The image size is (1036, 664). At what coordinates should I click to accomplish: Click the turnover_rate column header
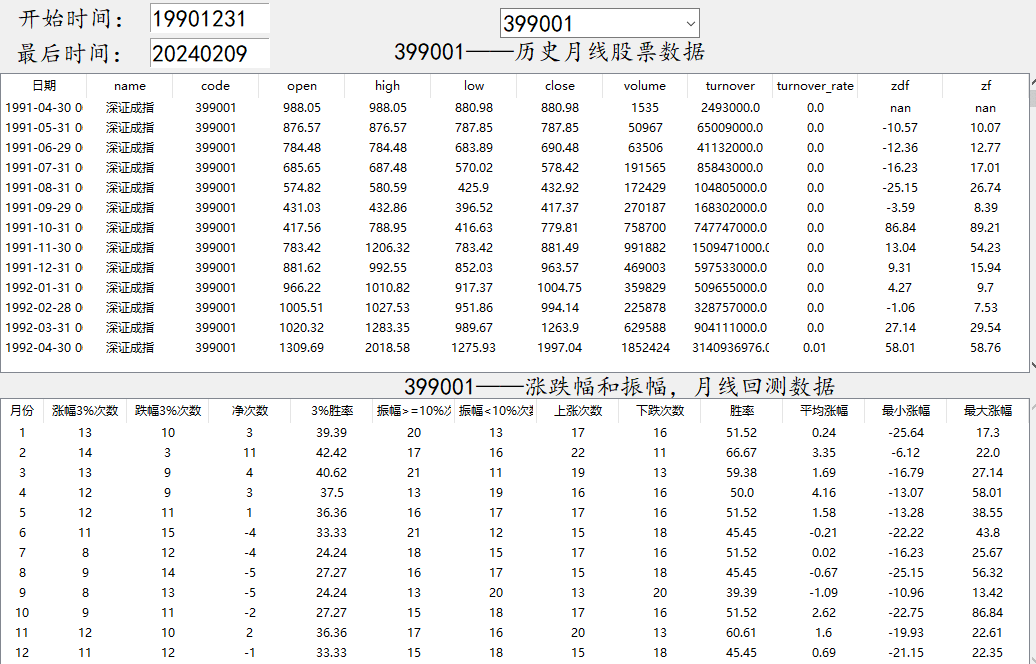pos(815,86)
